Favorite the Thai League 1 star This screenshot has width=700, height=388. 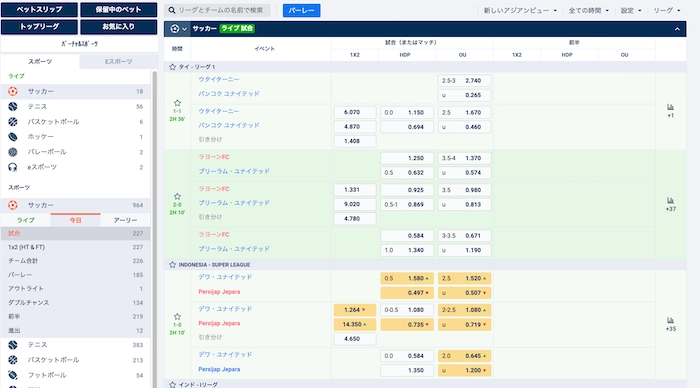173,67
